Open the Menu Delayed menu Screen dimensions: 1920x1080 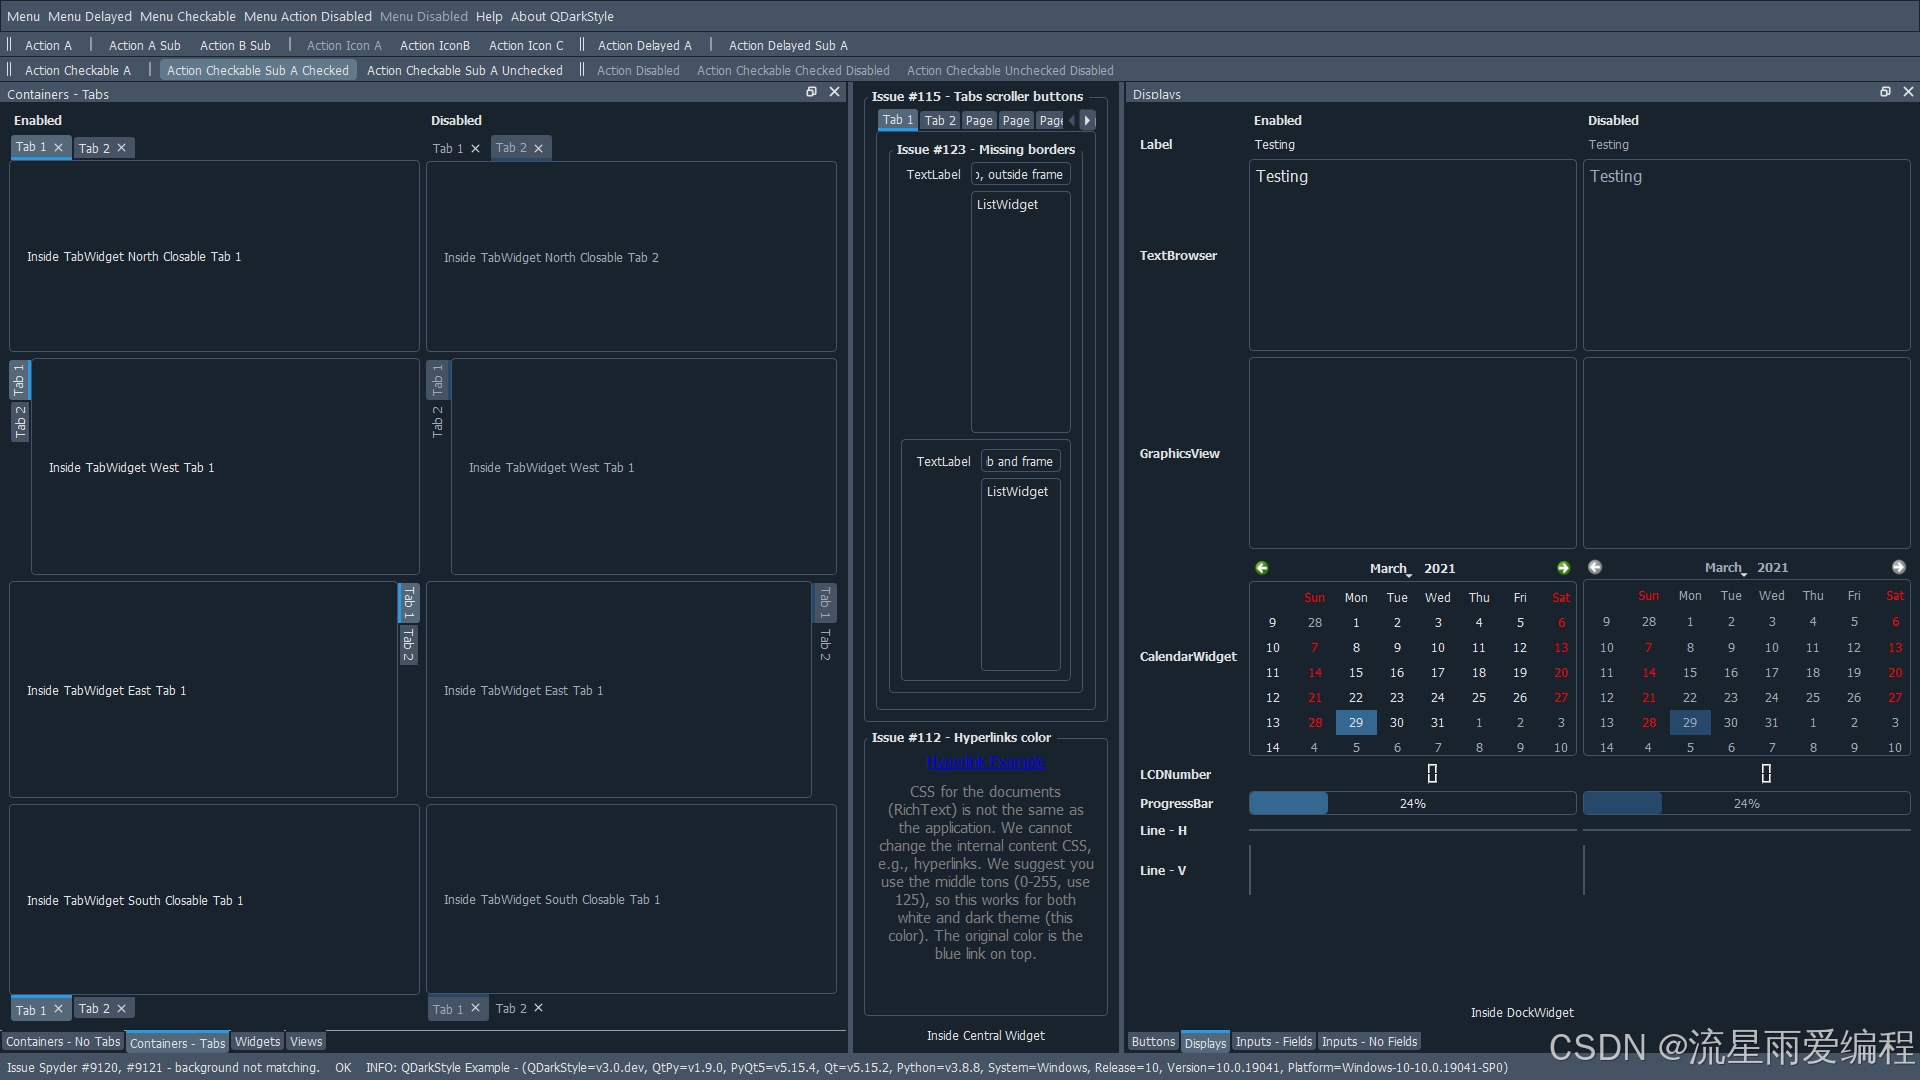[x=89, y=16]
